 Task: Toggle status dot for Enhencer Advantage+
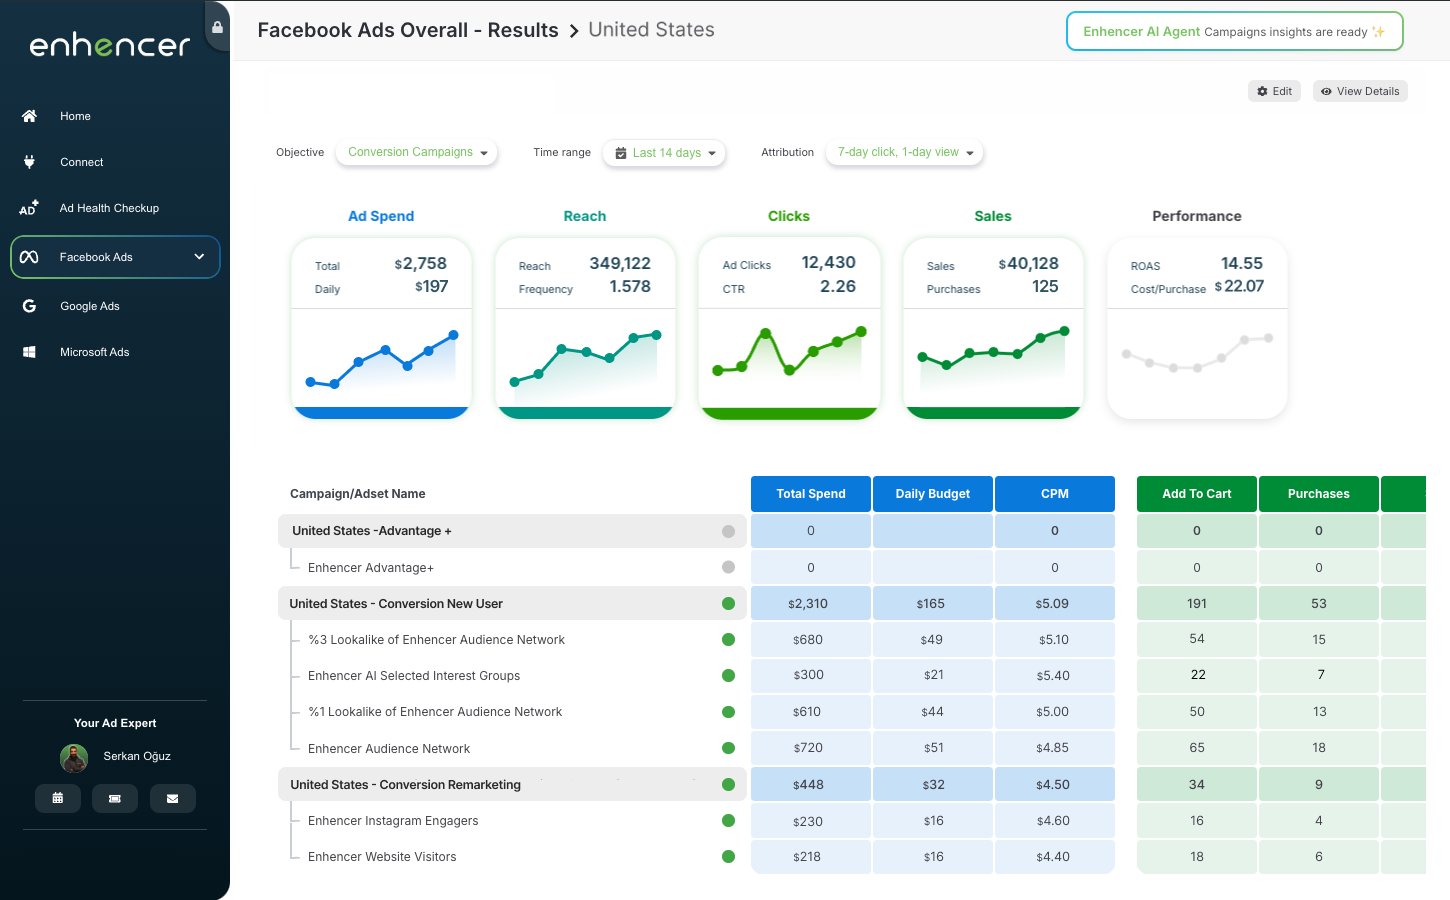[728, 567]
